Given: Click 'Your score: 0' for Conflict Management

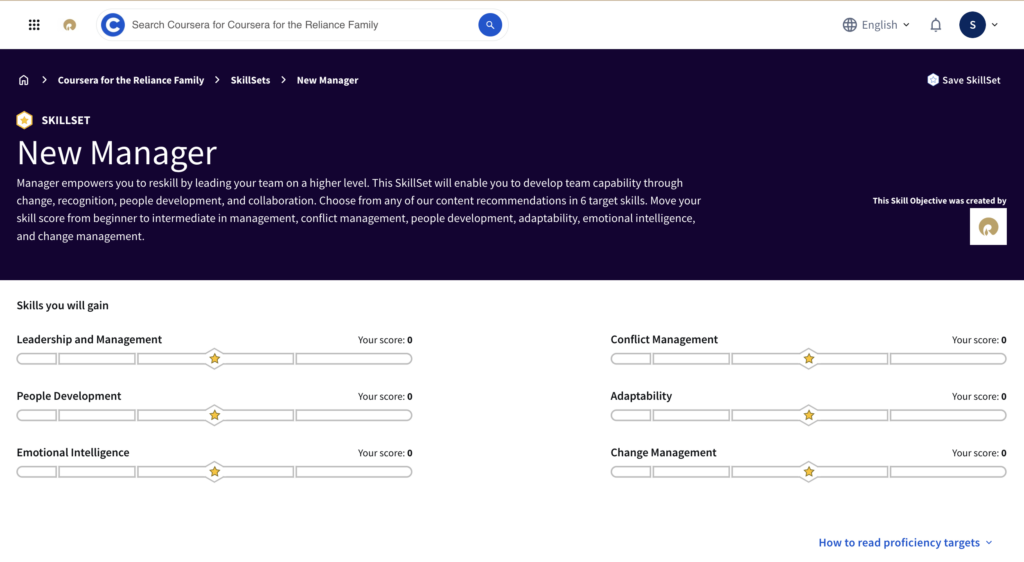Looking at the screenshot, I should tap(979, 339).
